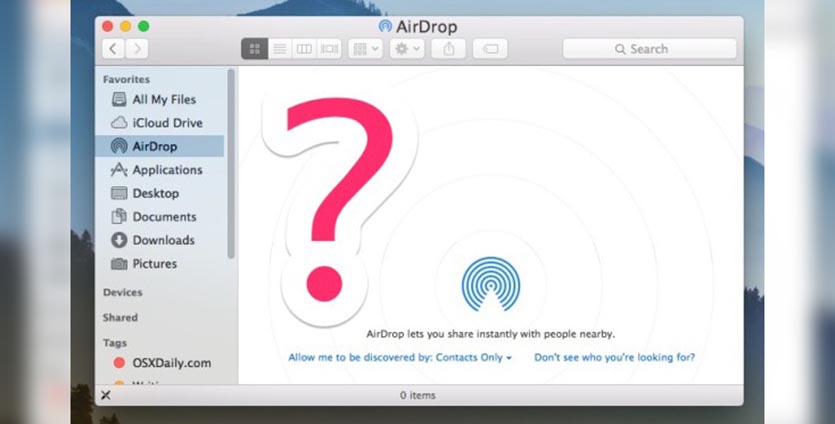Open 'Allow me to be discovered by' dropdown

tap(400, 357)
